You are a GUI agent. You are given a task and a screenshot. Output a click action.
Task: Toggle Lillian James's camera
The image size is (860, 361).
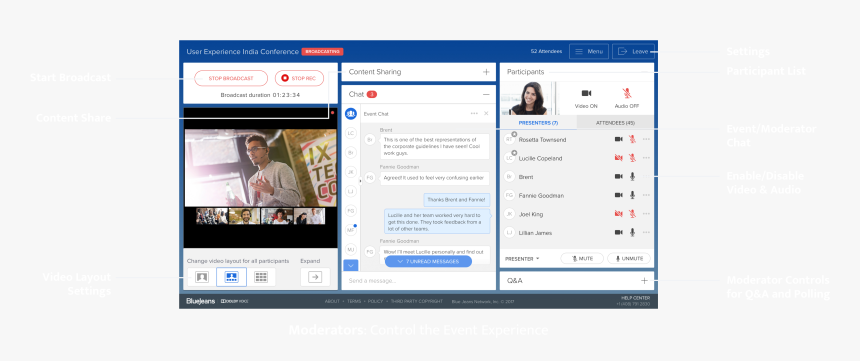[619, 233]
